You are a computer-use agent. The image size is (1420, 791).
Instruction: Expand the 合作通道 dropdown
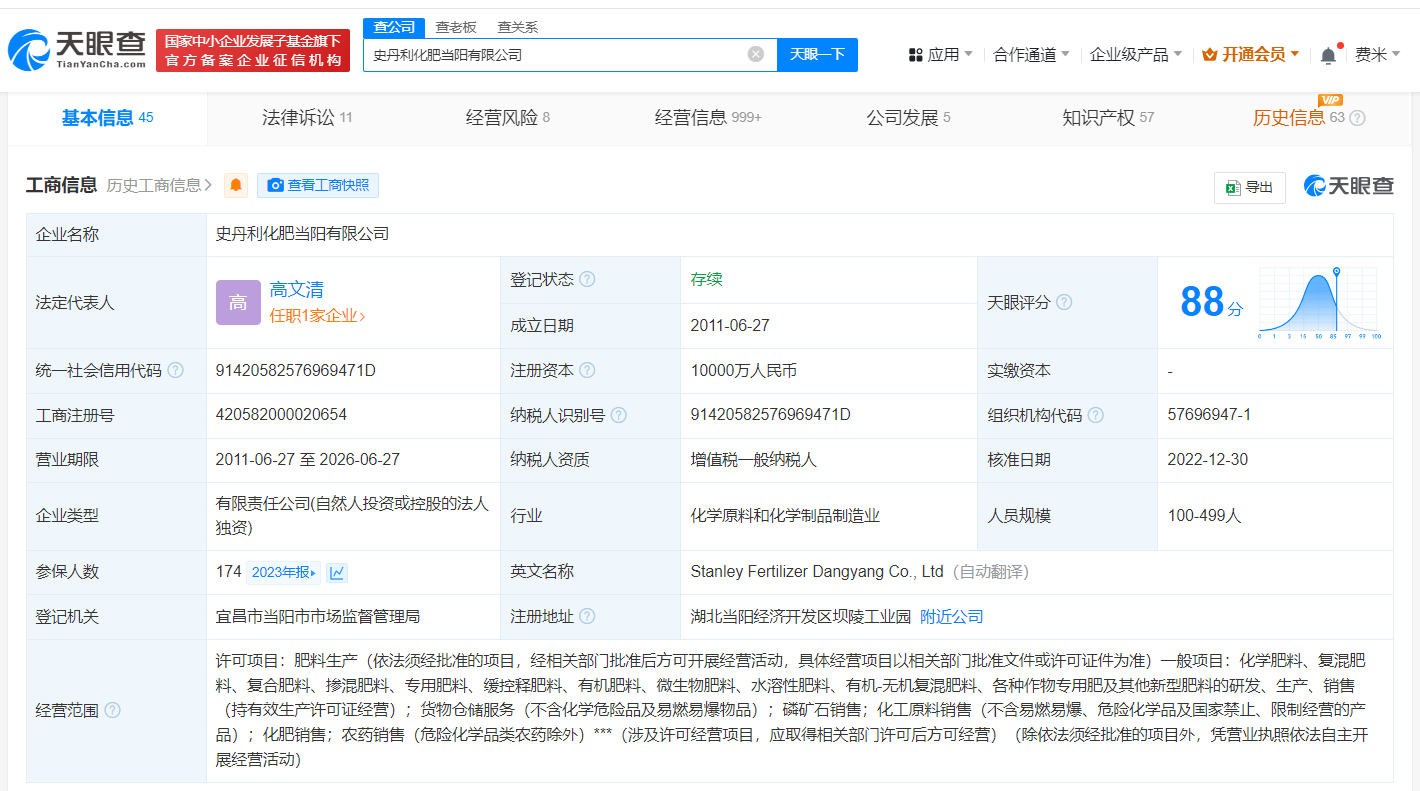tap(1031, 55)
